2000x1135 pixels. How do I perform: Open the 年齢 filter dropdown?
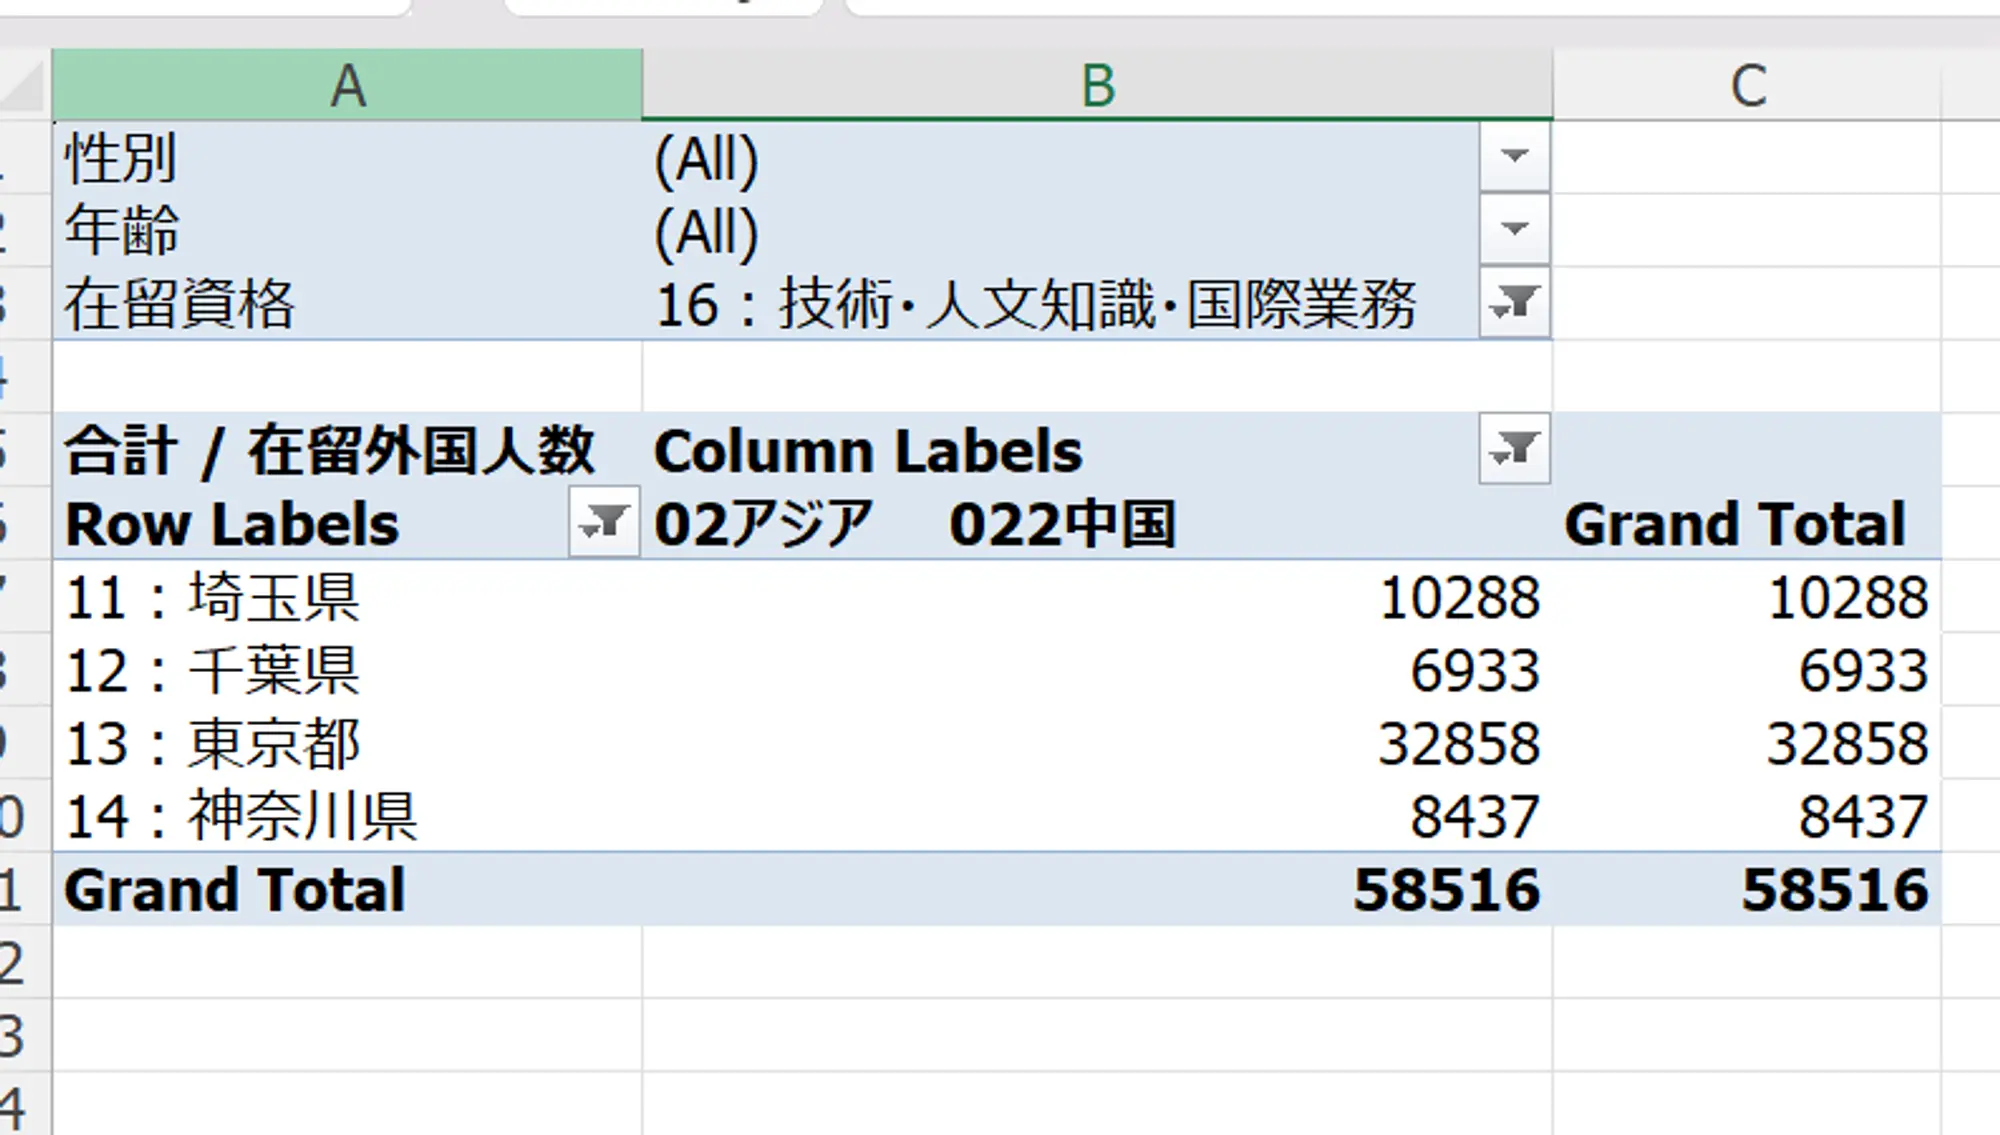(x=1515, y=229)
